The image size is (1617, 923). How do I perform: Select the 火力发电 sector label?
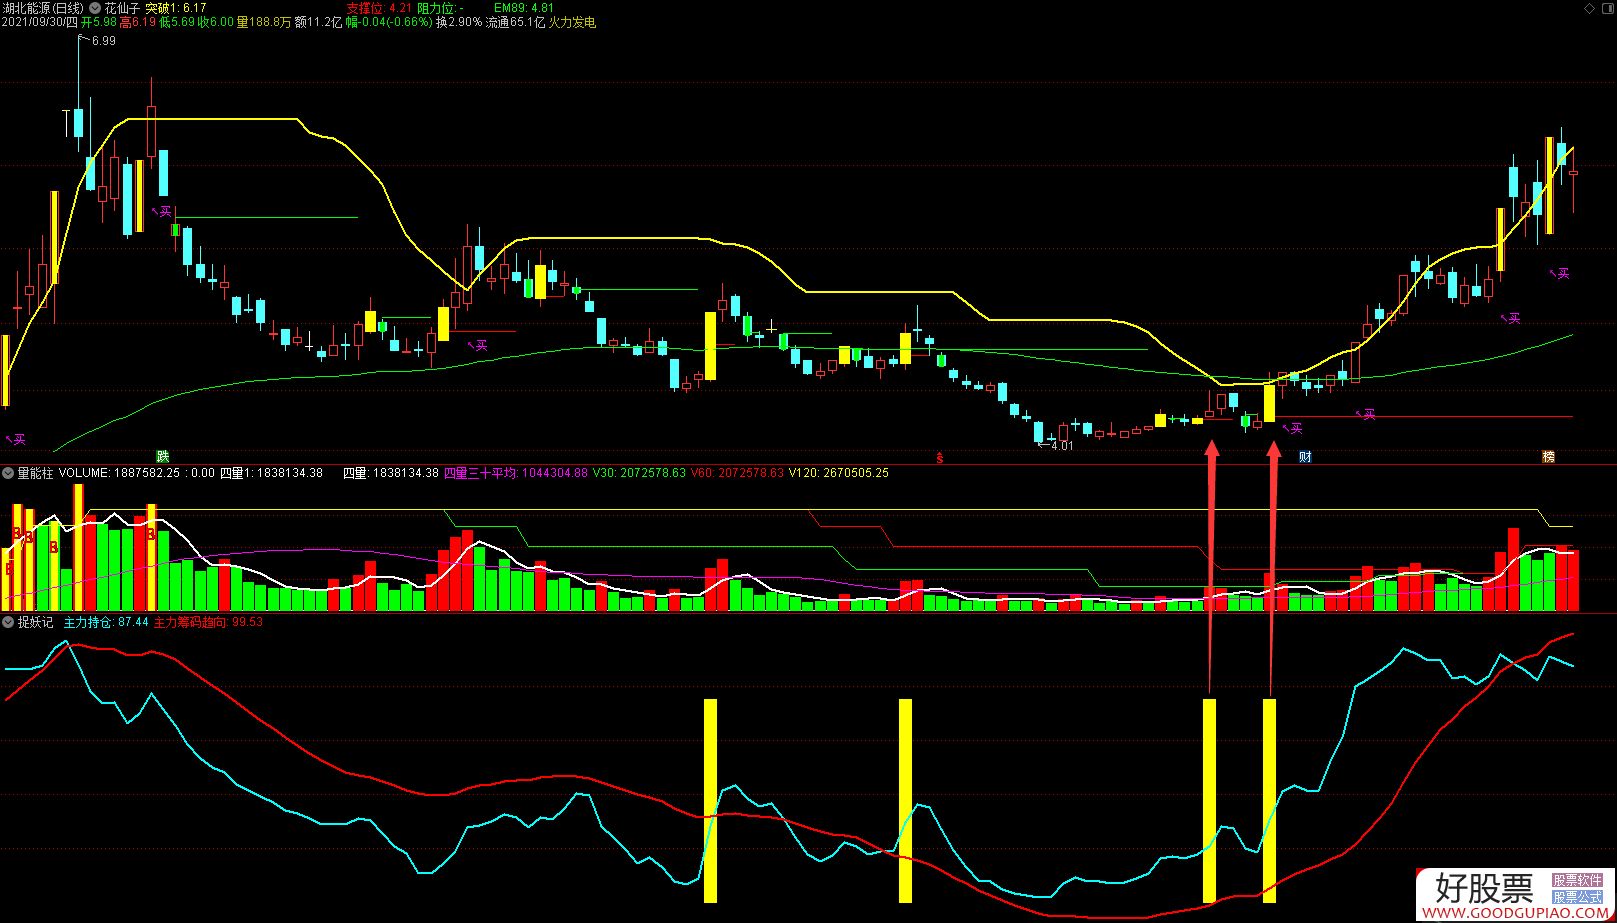coord(572,22)
